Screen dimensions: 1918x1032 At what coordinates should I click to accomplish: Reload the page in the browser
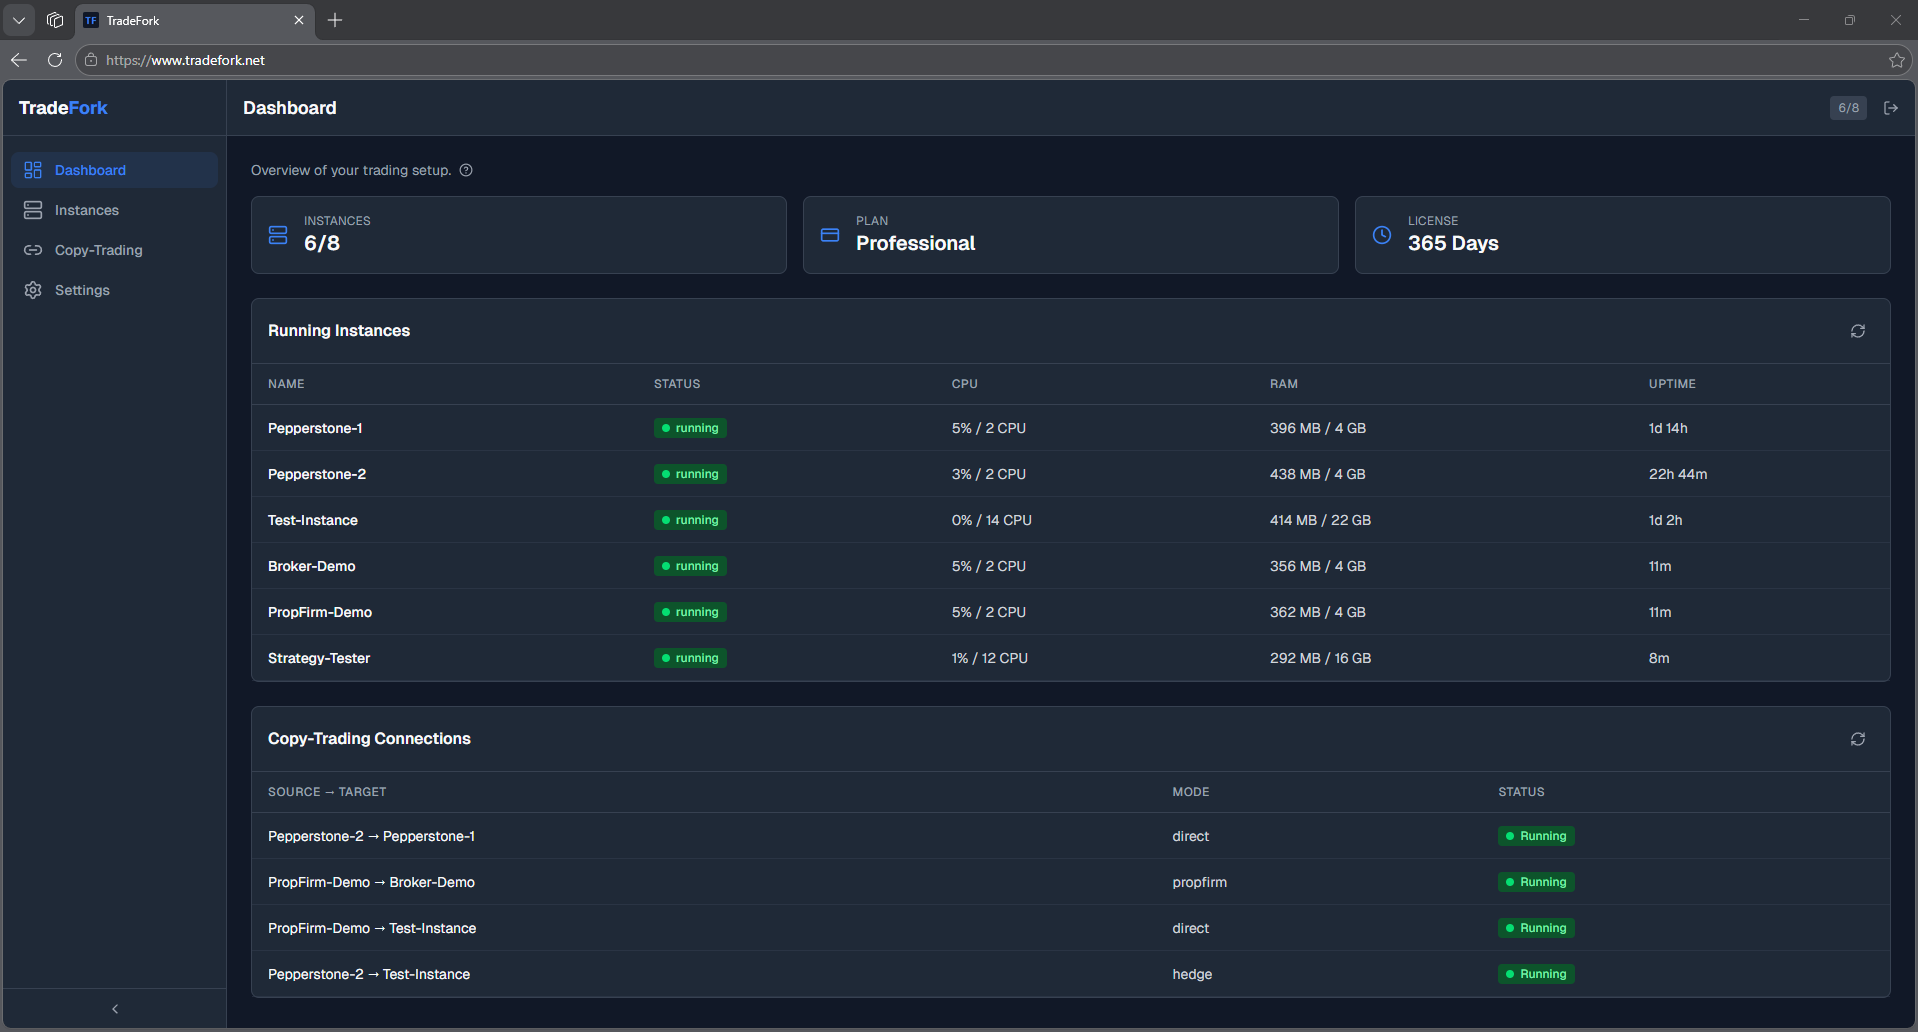[x=55, y=60]
